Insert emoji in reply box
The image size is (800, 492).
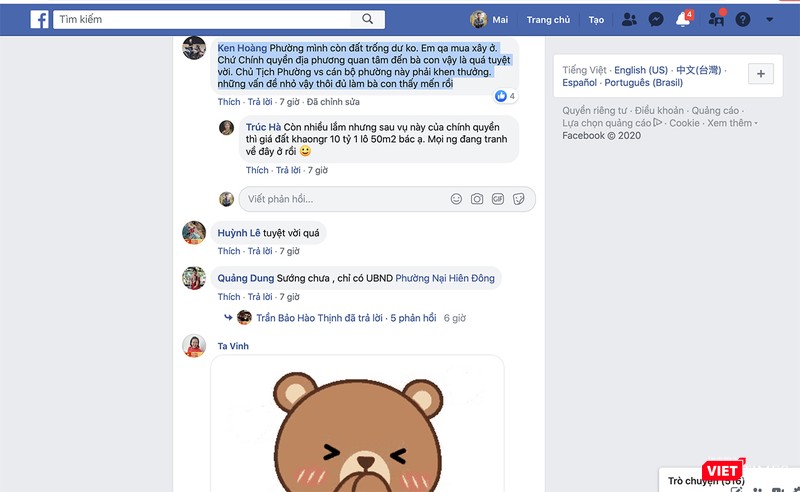456,199
